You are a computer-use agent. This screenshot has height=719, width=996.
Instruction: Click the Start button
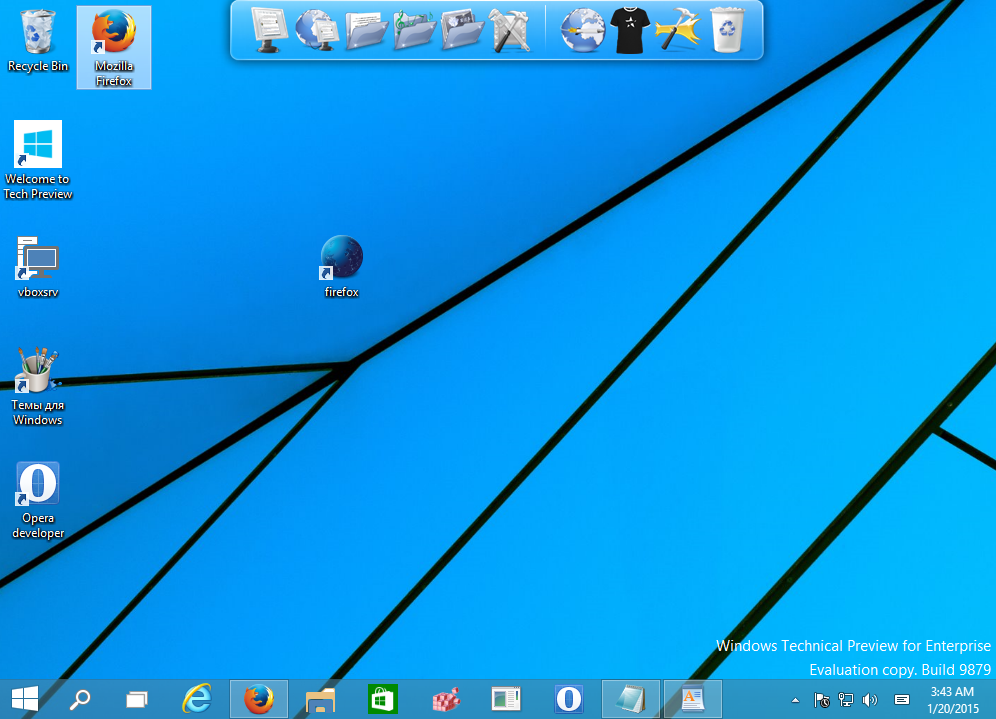pyautogui.click(x=22, y=699)
